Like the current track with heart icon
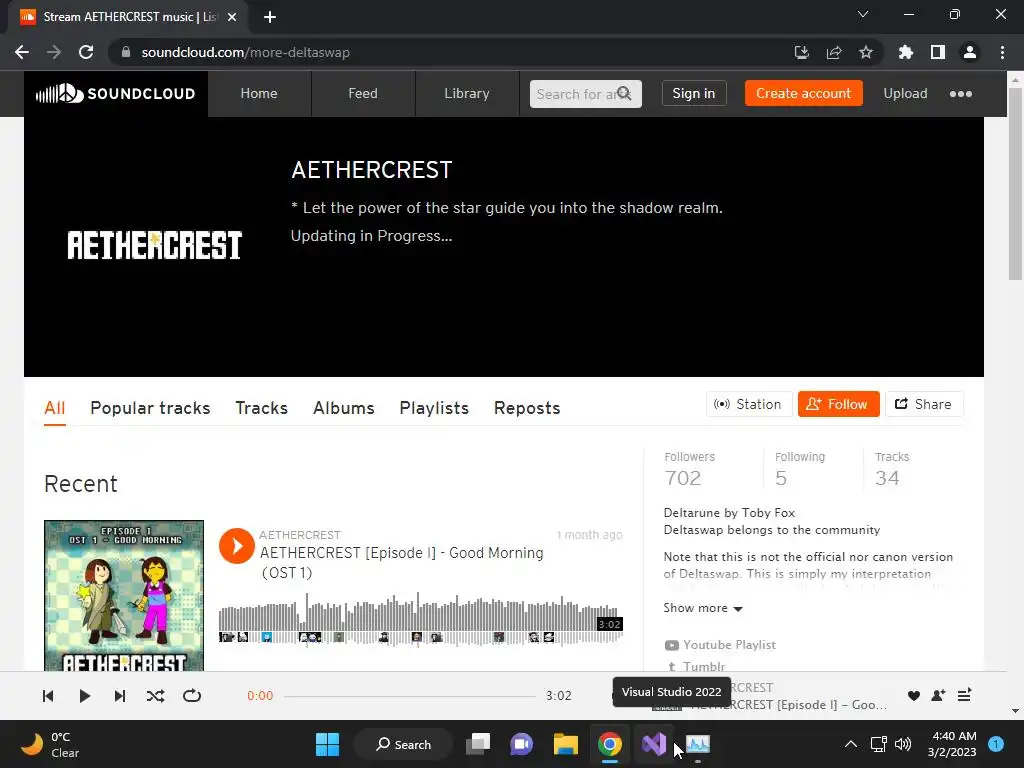The width and height of the screenshot is (1024, 768). tap(914, 696)
